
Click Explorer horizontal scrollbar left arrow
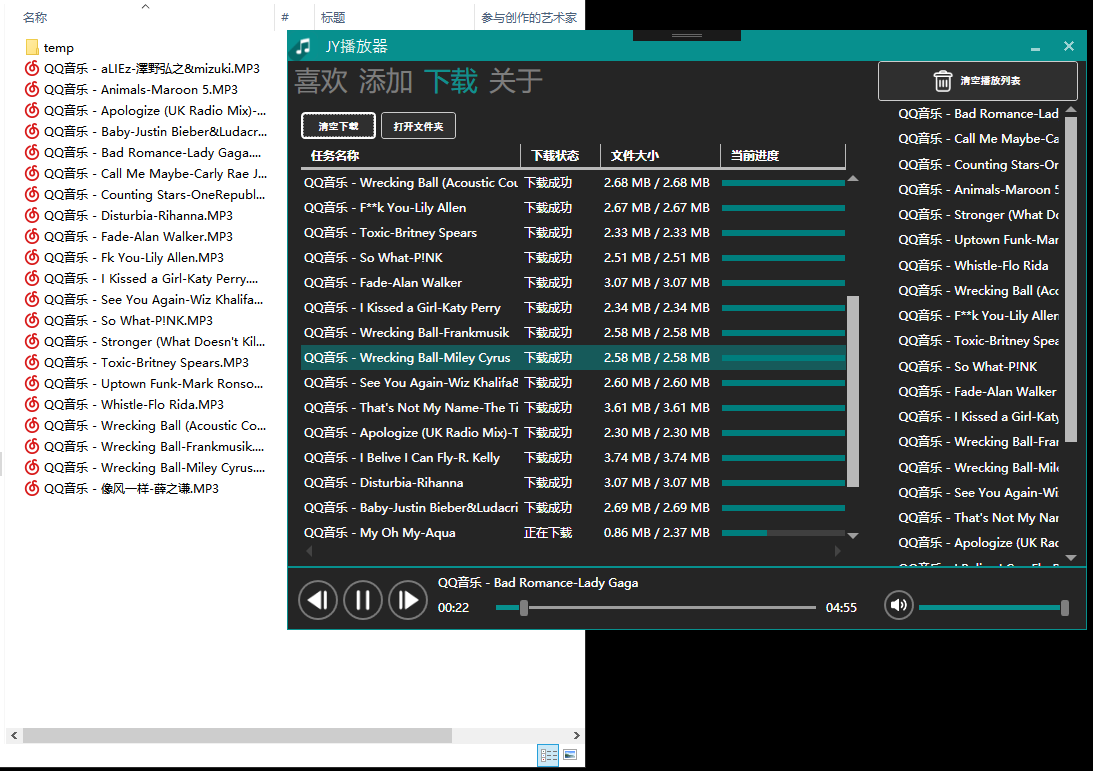click(14, 735)
